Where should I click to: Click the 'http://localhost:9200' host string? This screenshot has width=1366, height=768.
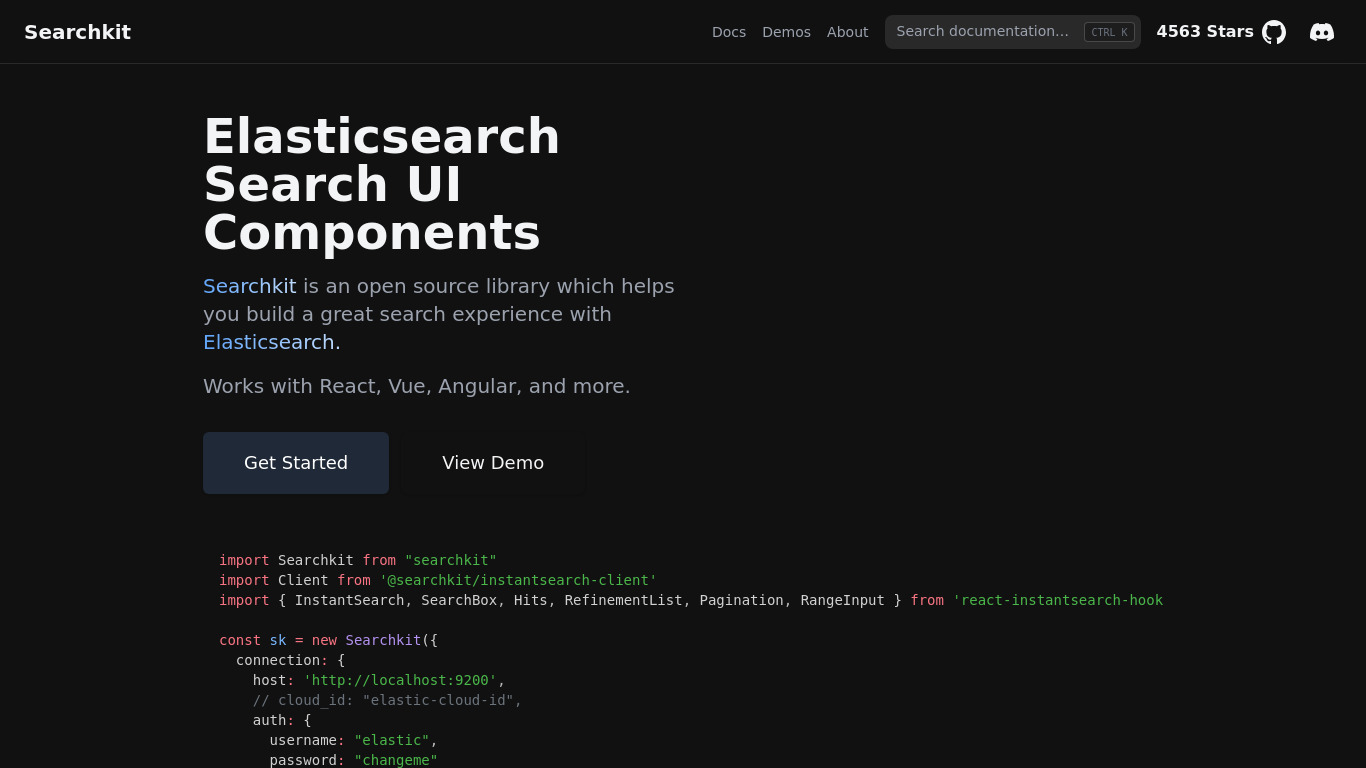click(x=400, y=680)
